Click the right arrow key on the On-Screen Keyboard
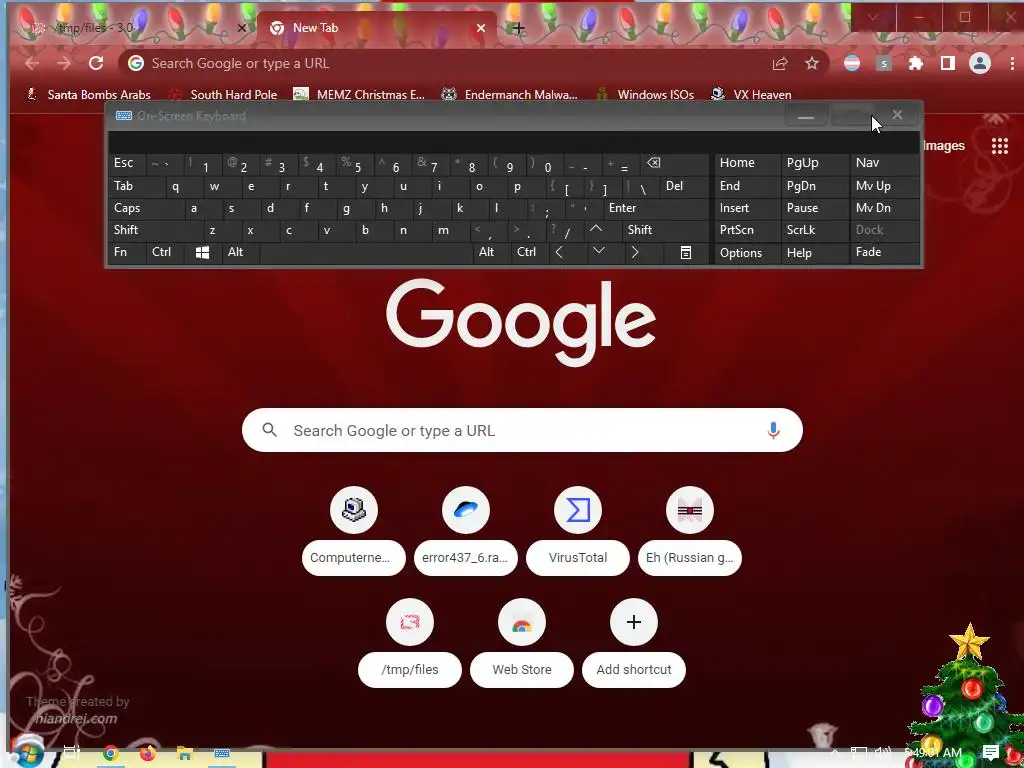The width and height of the screenshot is (1024, 768). (x=635, y=252)
